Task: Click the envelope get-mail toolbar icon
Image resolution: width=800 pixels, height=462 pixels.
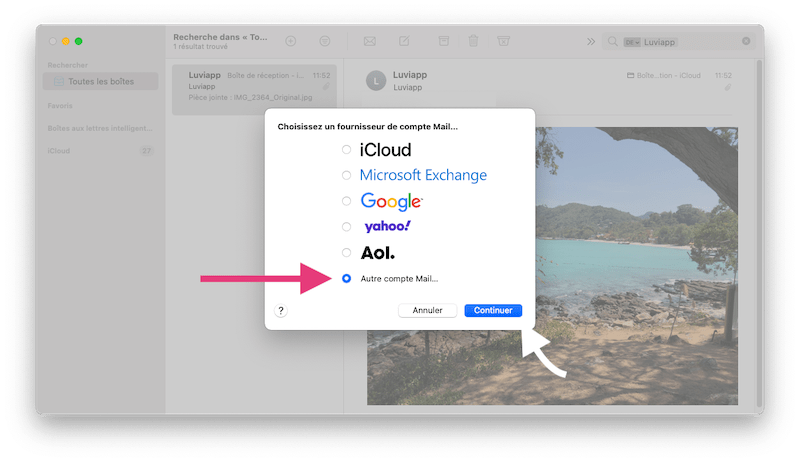Action: [370, 41]
